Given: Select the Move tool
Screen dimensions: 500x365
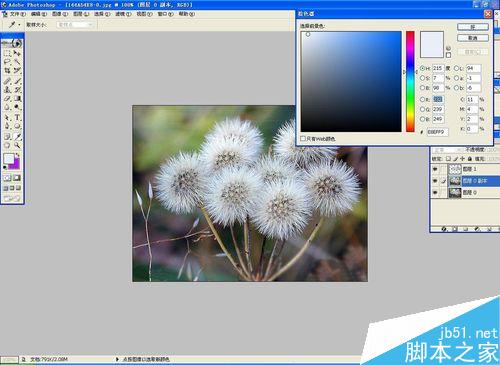Looking at the screenshot, I should click(x=17, y=53).
